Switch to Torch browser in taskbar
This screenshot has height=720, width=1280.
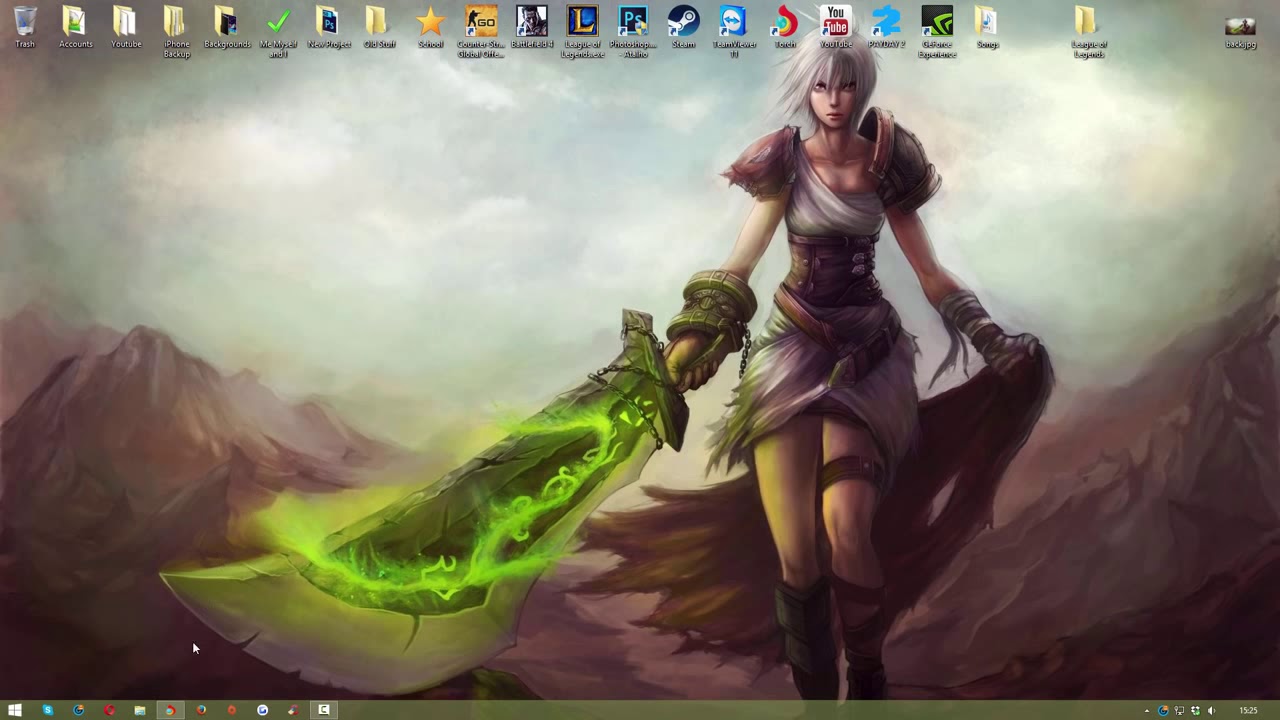click(x=170, y=710)
